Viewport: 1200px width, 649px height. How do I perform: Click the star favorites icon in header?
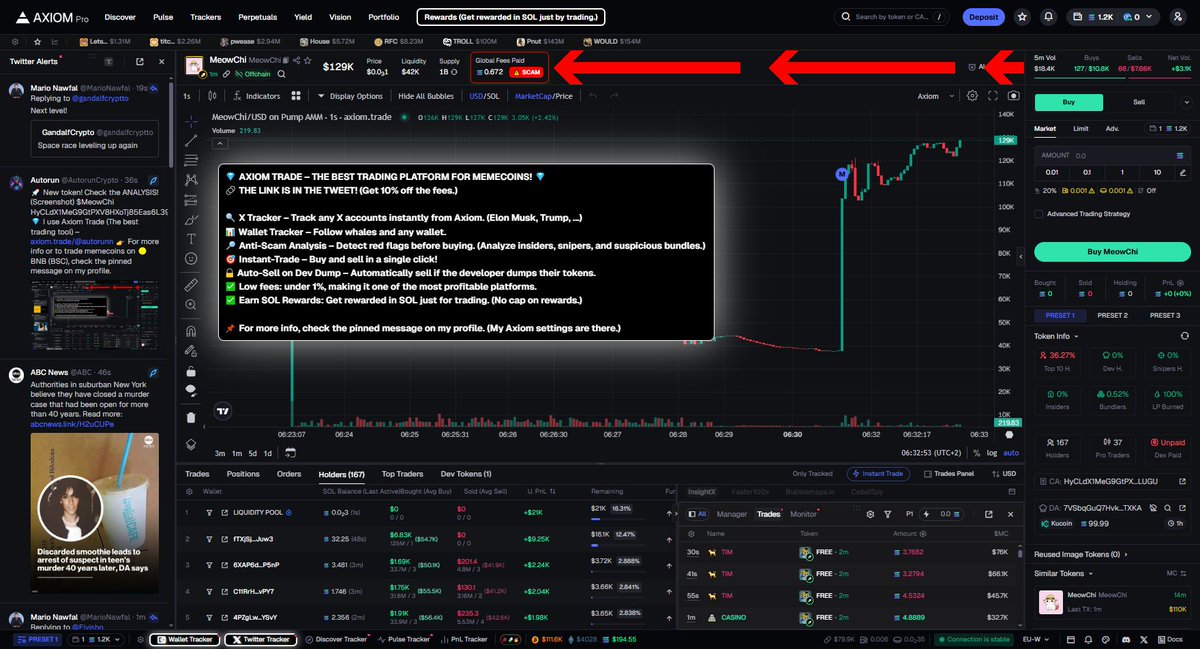click(x=1021, y=17)
